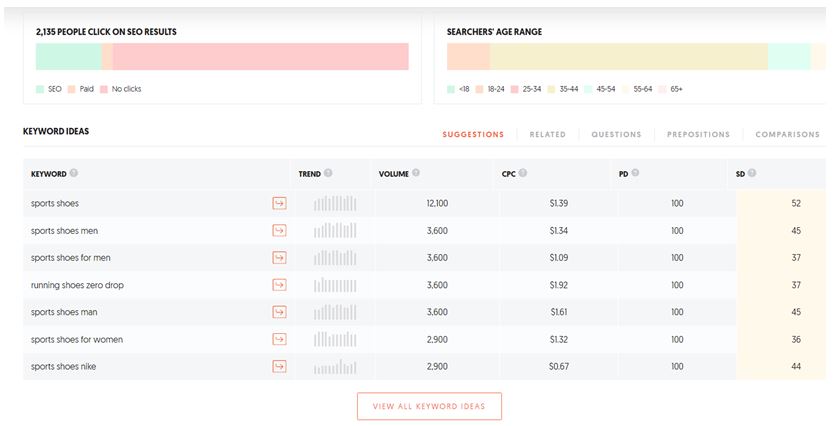Open the Questions tab
Image resolution: width=837 pixels, height=426 pixels.
tap(616, 134)
